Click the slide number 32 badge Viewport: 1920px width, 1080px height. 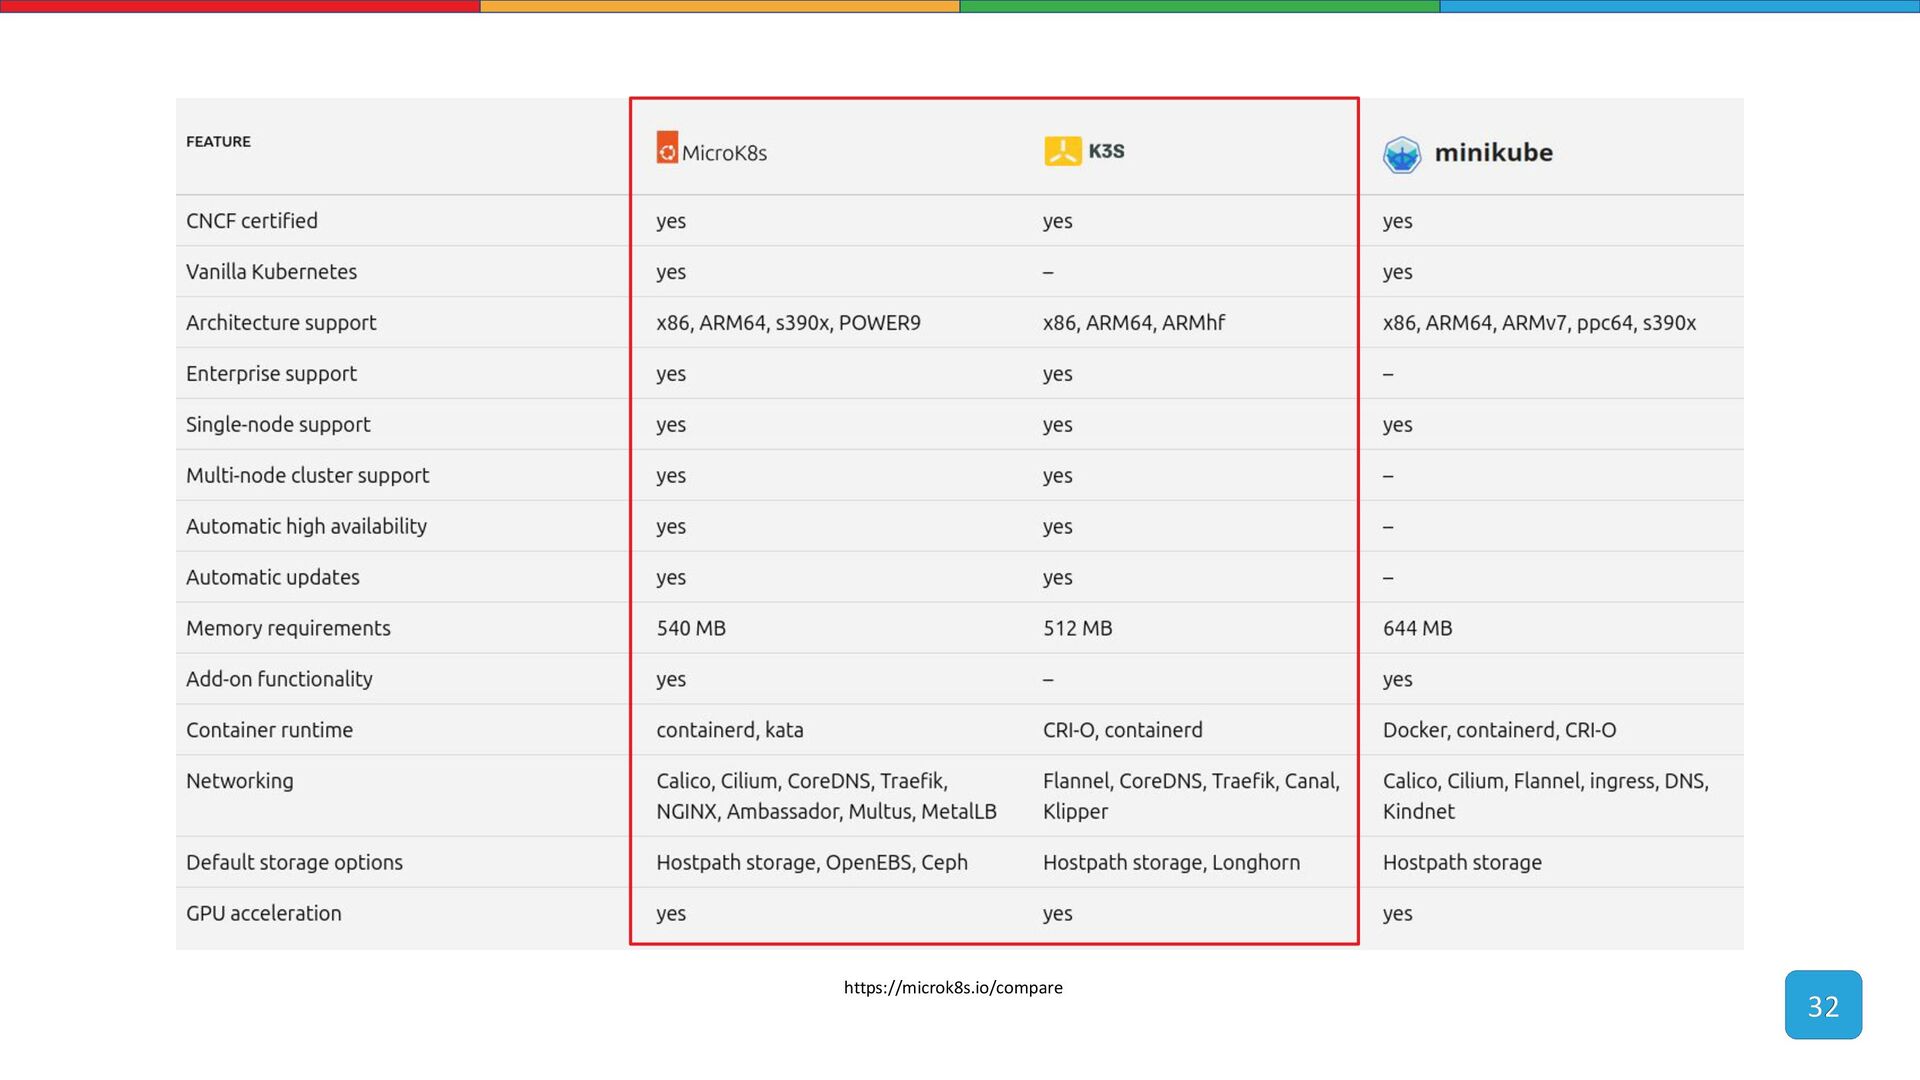[1823, 1005]
